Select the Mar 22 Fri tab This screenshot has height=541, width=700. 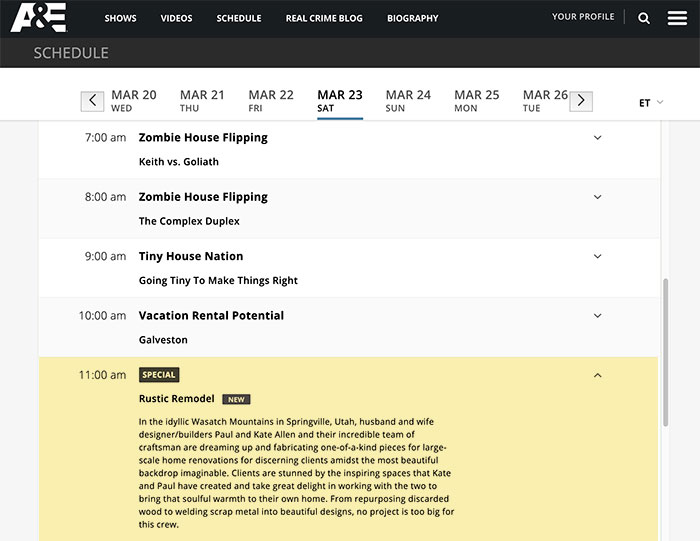pos(271,101)
